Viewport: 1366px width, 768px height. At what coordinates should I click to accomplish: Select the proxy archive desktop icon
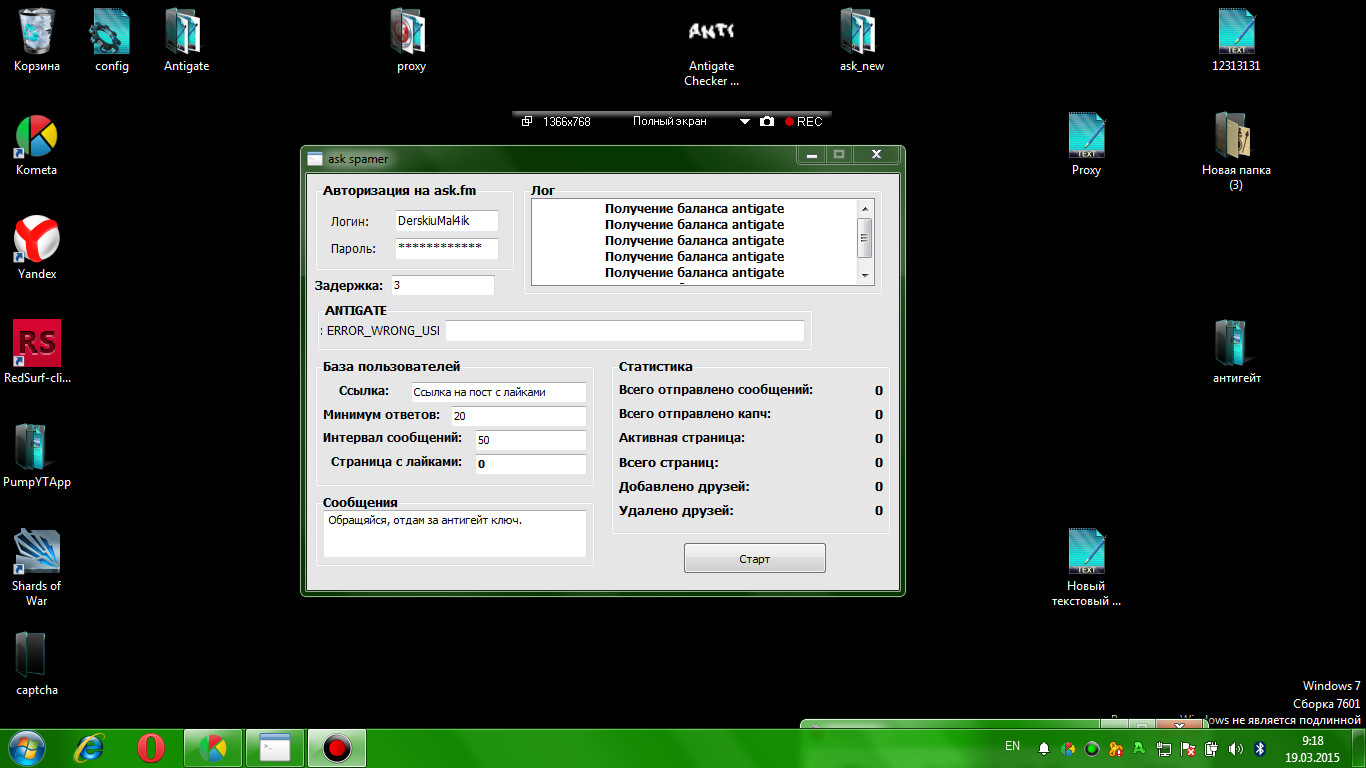[x=411, y=40]
